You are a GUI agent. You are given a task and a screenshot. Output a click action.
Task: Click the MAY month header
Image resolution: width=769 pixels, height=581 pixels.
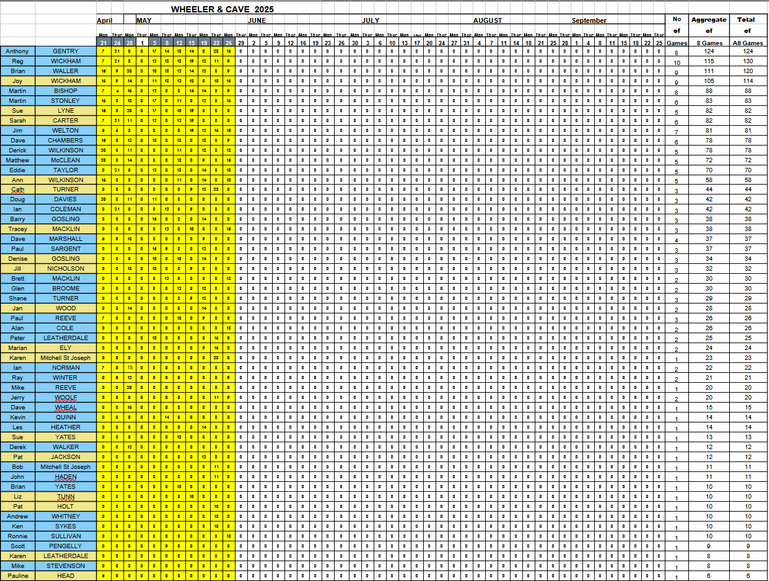[x=144, y=20]
